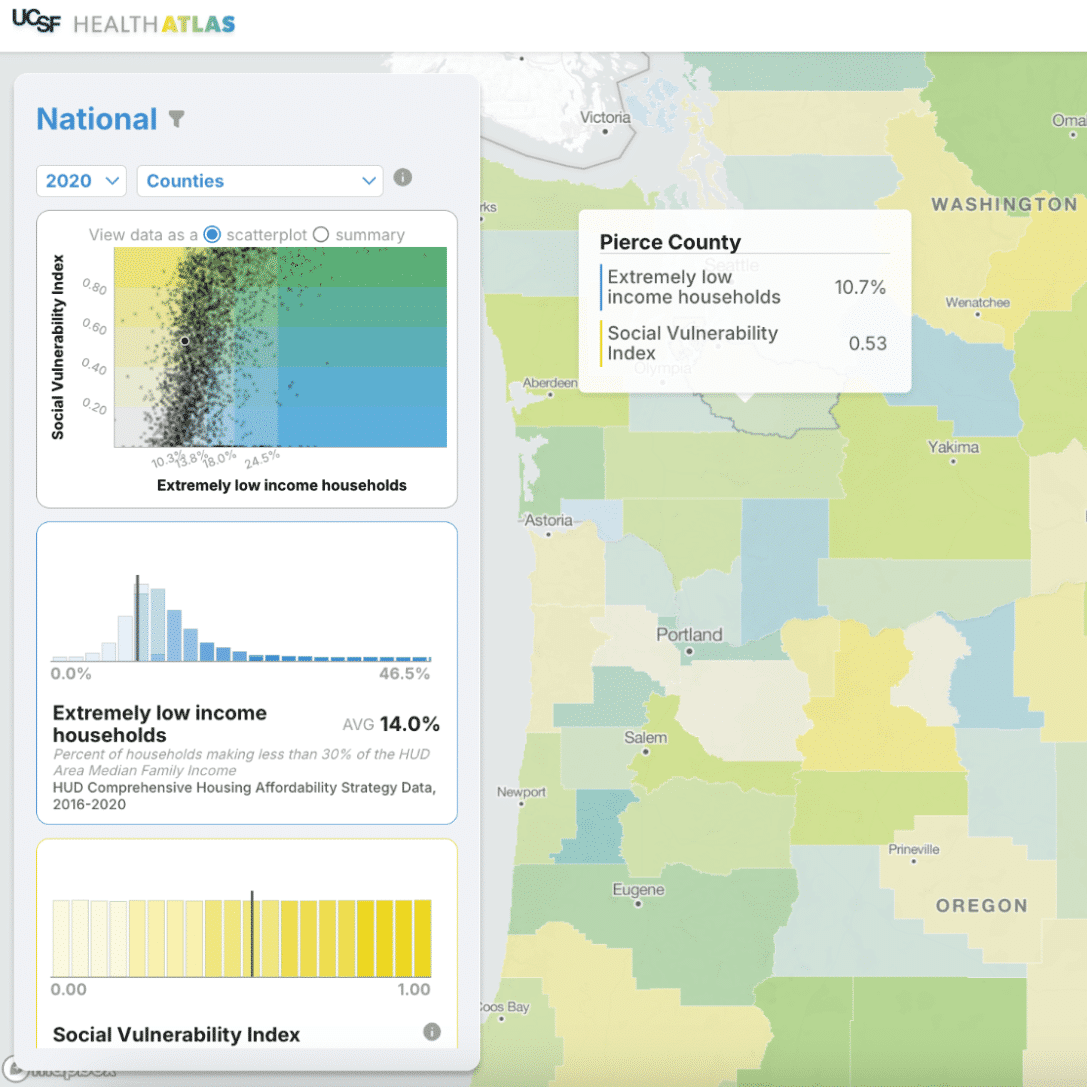
Task: Click the Portland city label on the map
Action: coord(689,634)
